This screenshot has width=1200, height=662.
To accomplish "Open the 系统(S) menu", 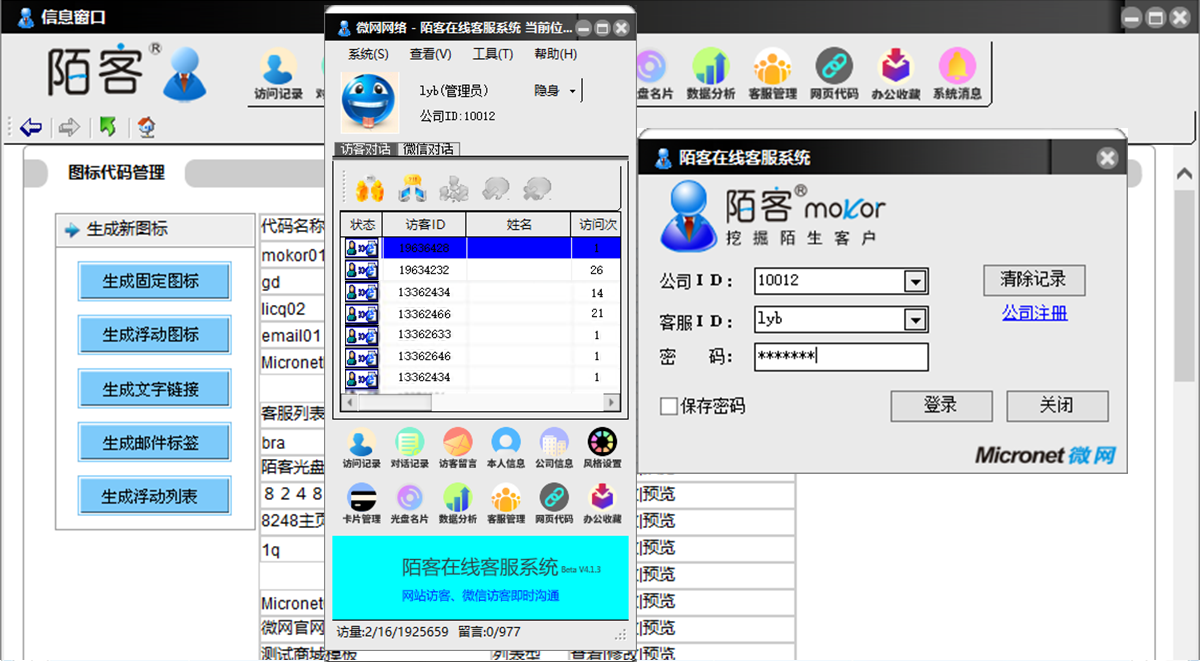I will (367, 54).
